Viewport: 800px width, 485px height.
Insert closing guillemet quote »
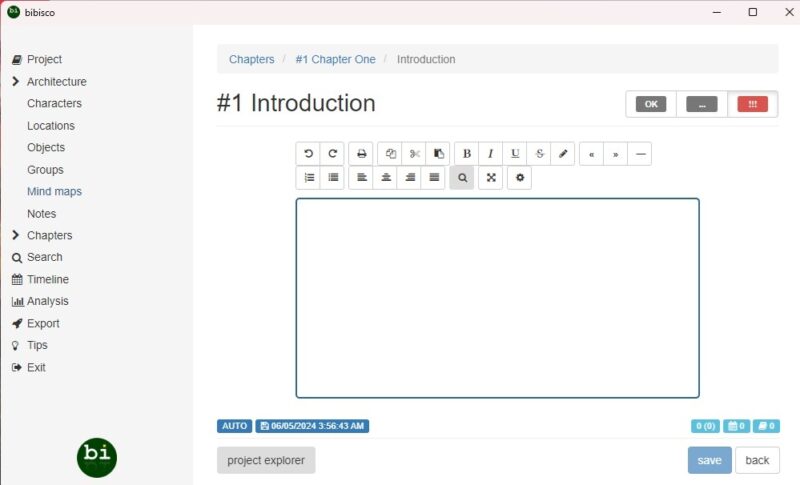(x=616, y=154)
